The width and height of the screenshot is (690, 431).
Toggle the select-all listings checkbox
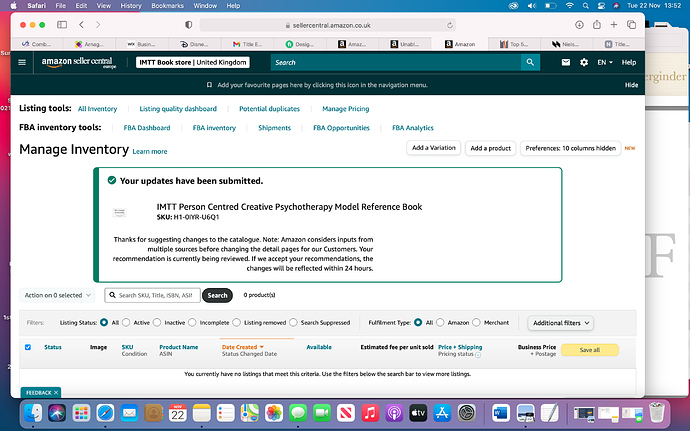click(x=28, y=347)
